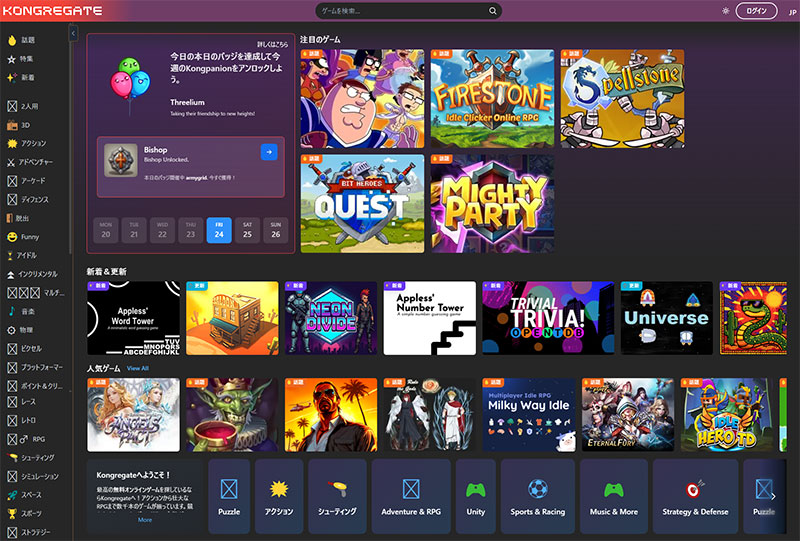Open the Adventure & RPG category tile

point(411,496)
